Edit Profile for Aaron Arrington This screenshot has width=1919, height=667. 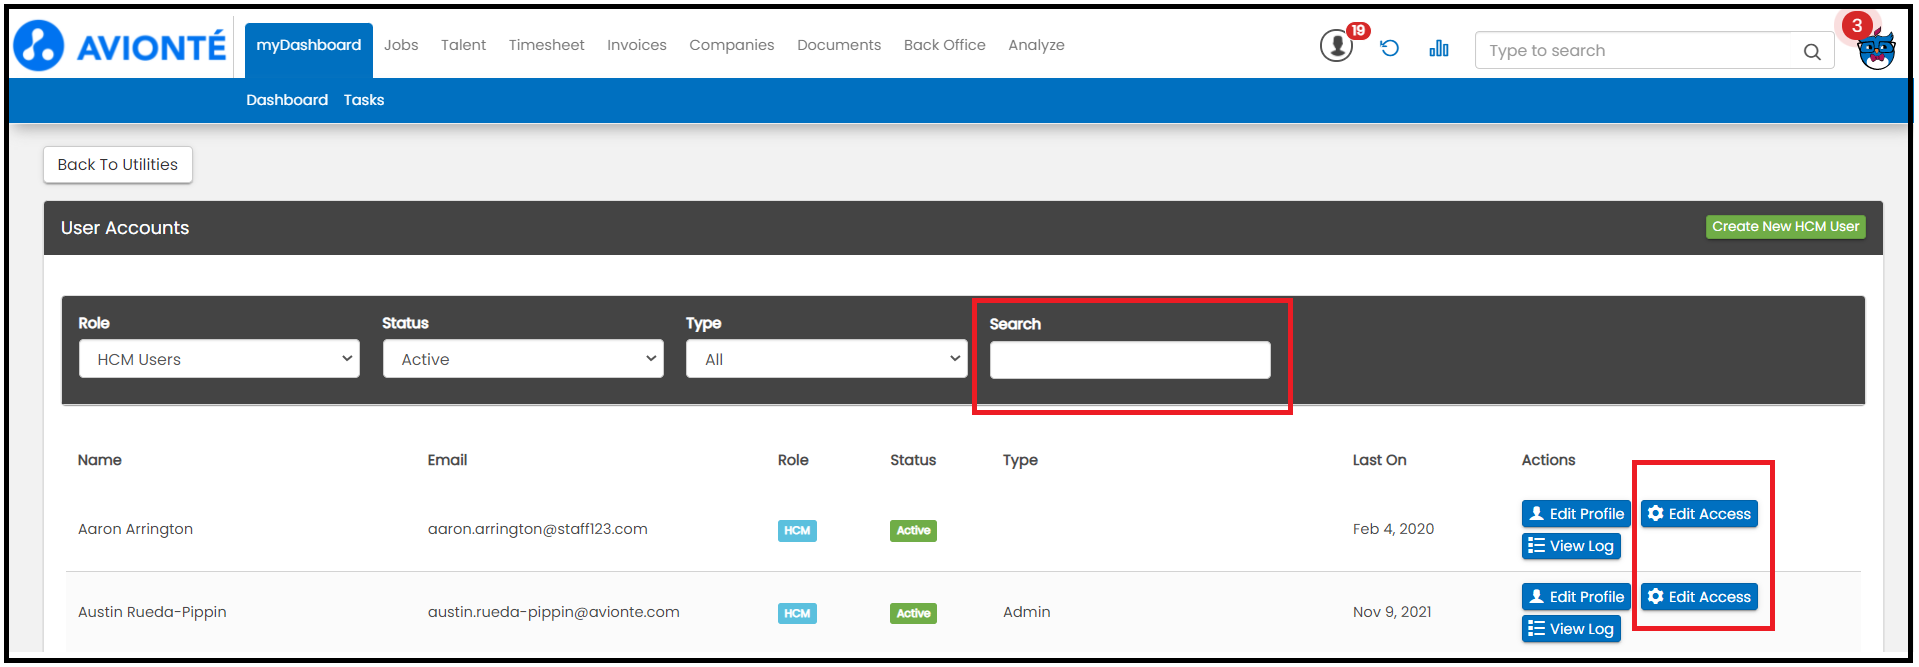(1576, 514)
